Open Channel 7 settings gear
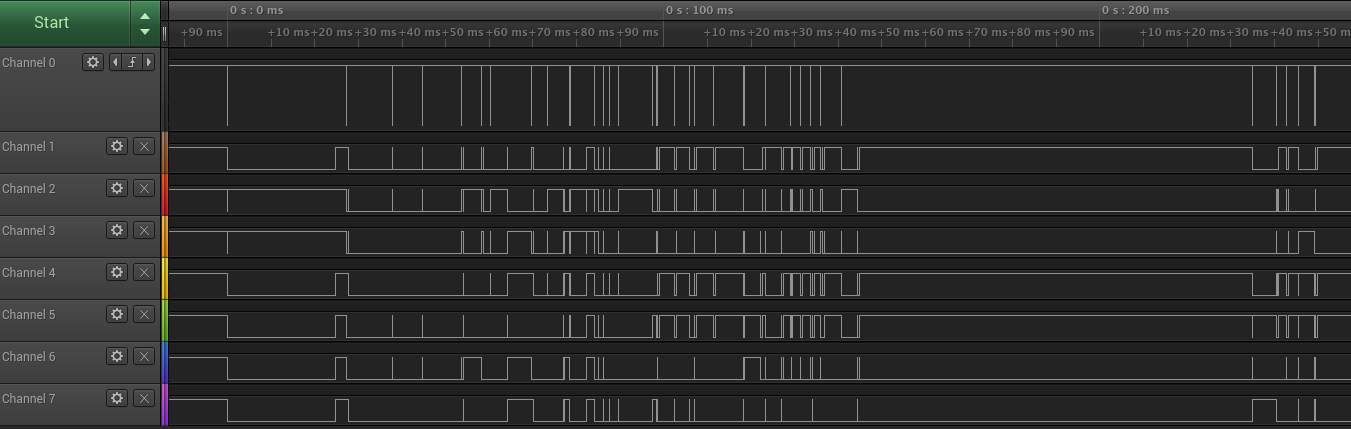This screenshot has height=429, width=1351. [x=117, y=398]
